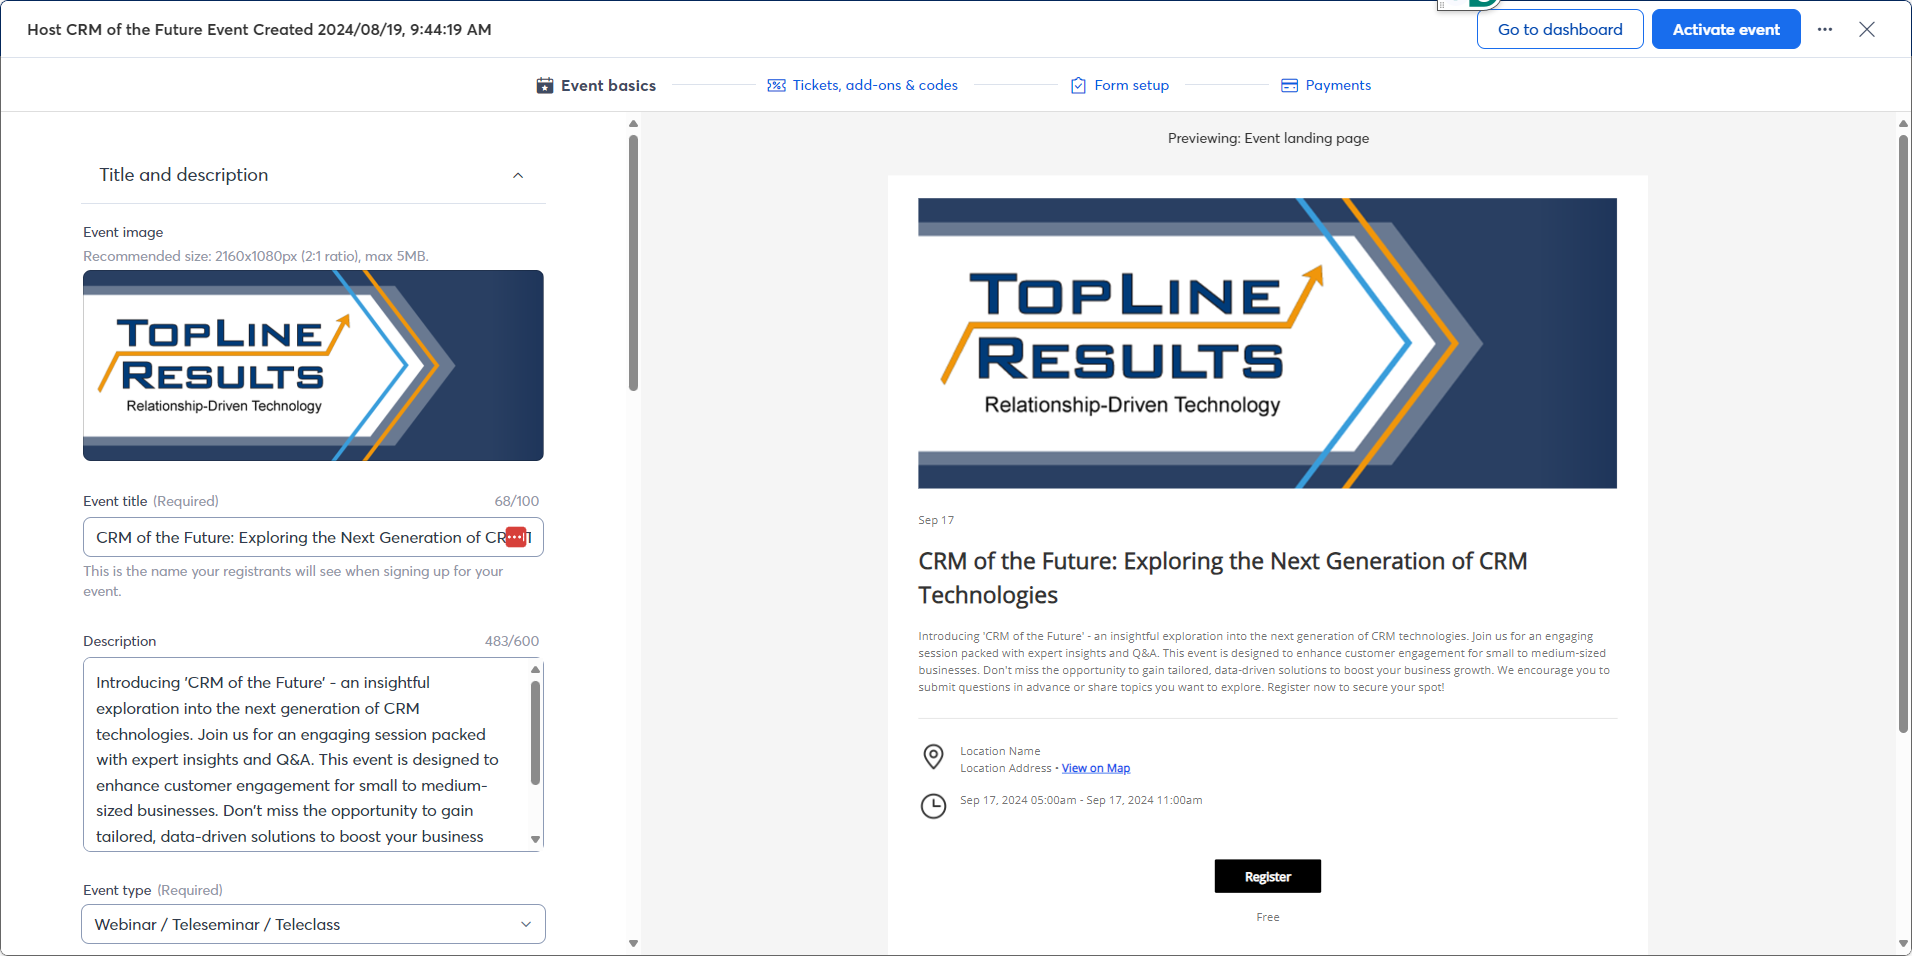This screenshot has height=956, width=1912.
Task: Open the three-dot more options menu
Action: pyautogui.click(x=1825, y=30)
